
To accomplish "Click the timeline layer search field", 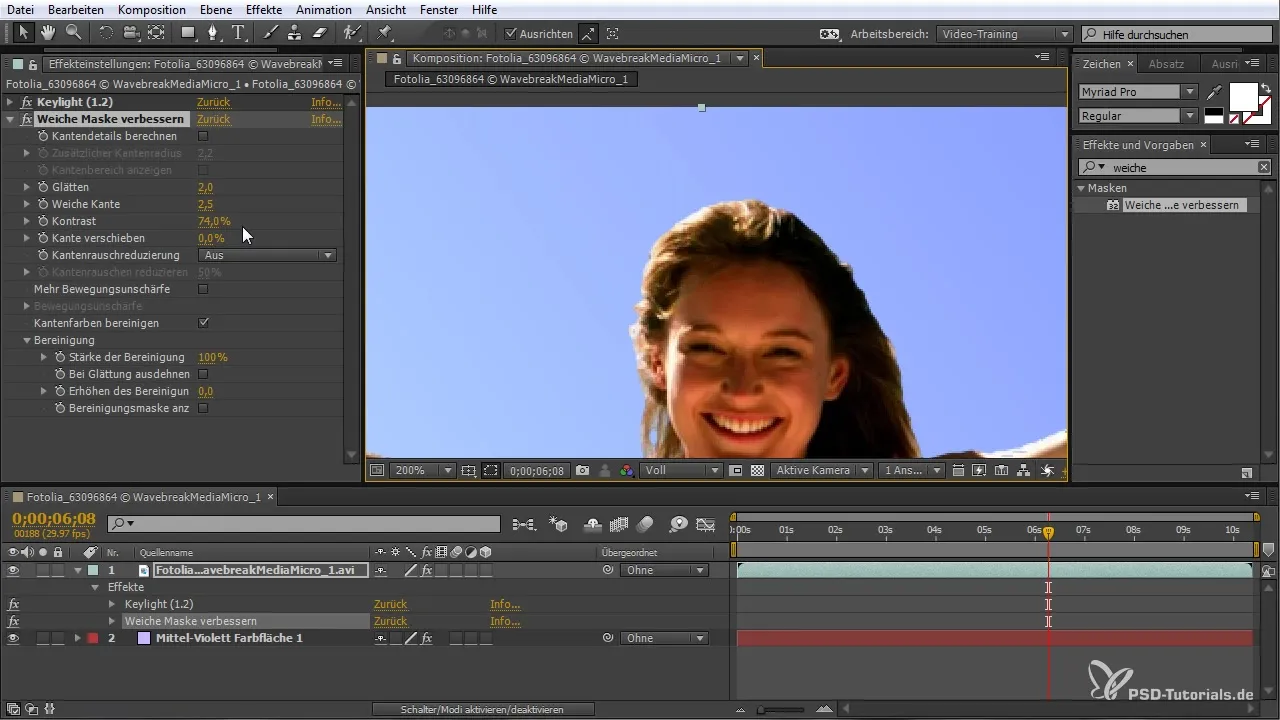I will (303, 523).
